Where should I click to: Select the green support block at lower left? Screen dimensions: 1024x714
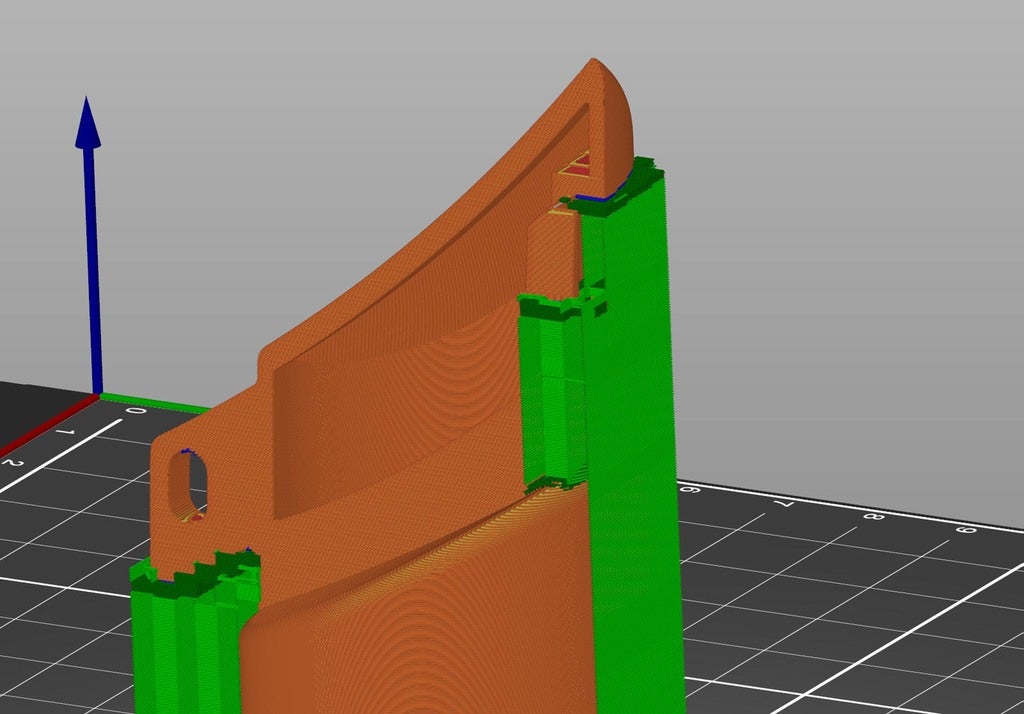[x=190, y=640]
